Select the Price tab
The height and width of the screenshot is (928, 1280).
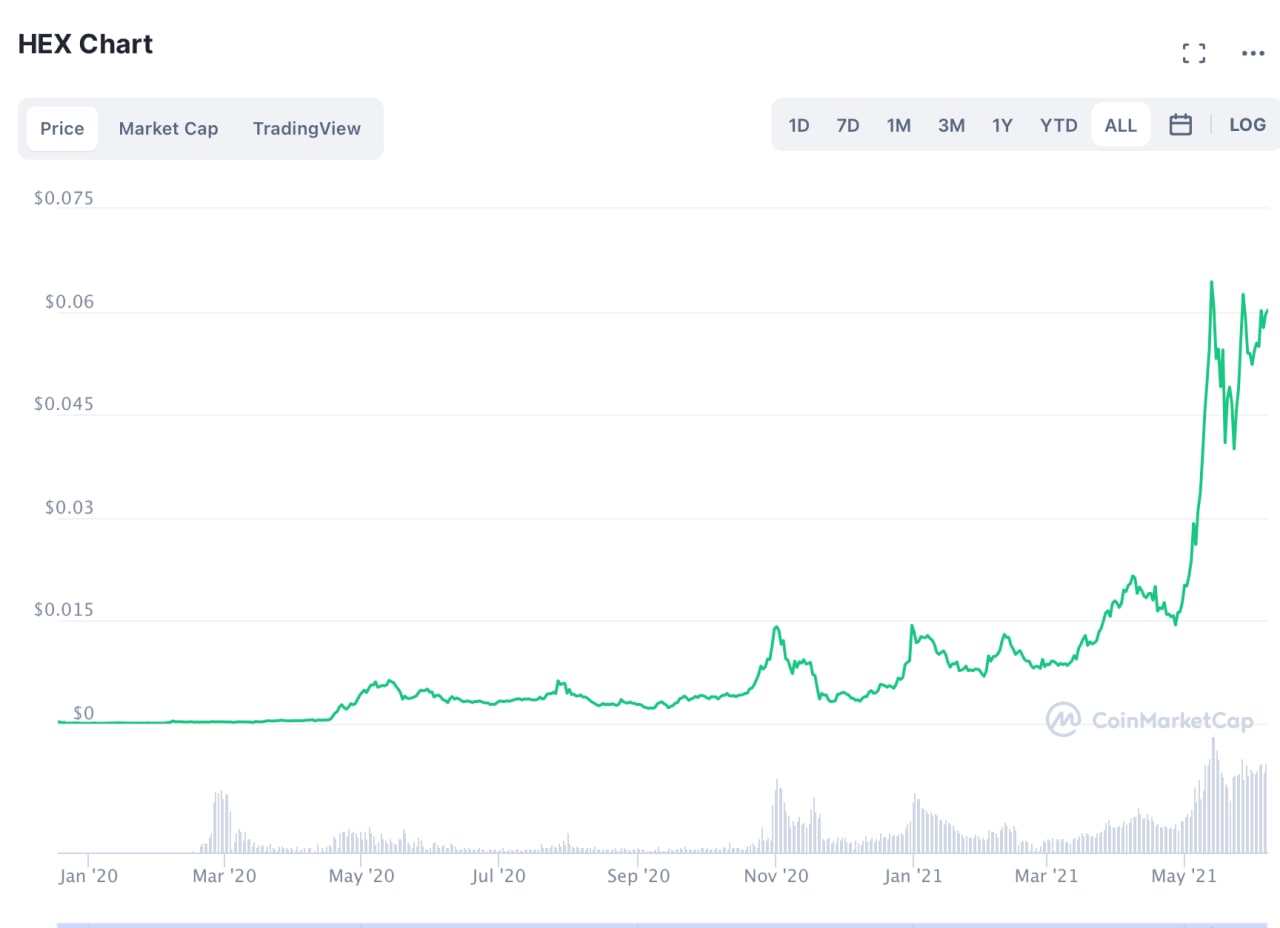tap(62, 128)
